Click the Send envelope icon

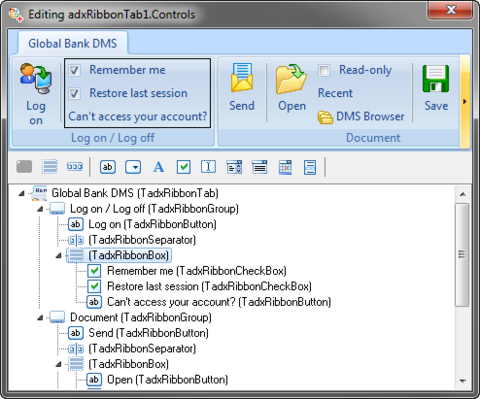pyautogui.click(x=242, y=77)
